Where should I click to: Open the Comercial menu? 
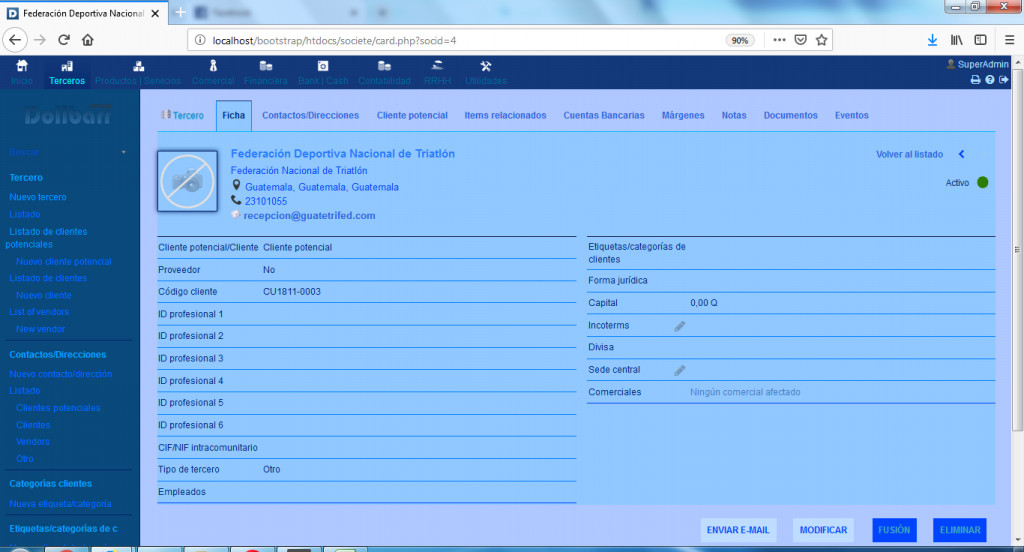pyautogui.click(x=213, y=73)
